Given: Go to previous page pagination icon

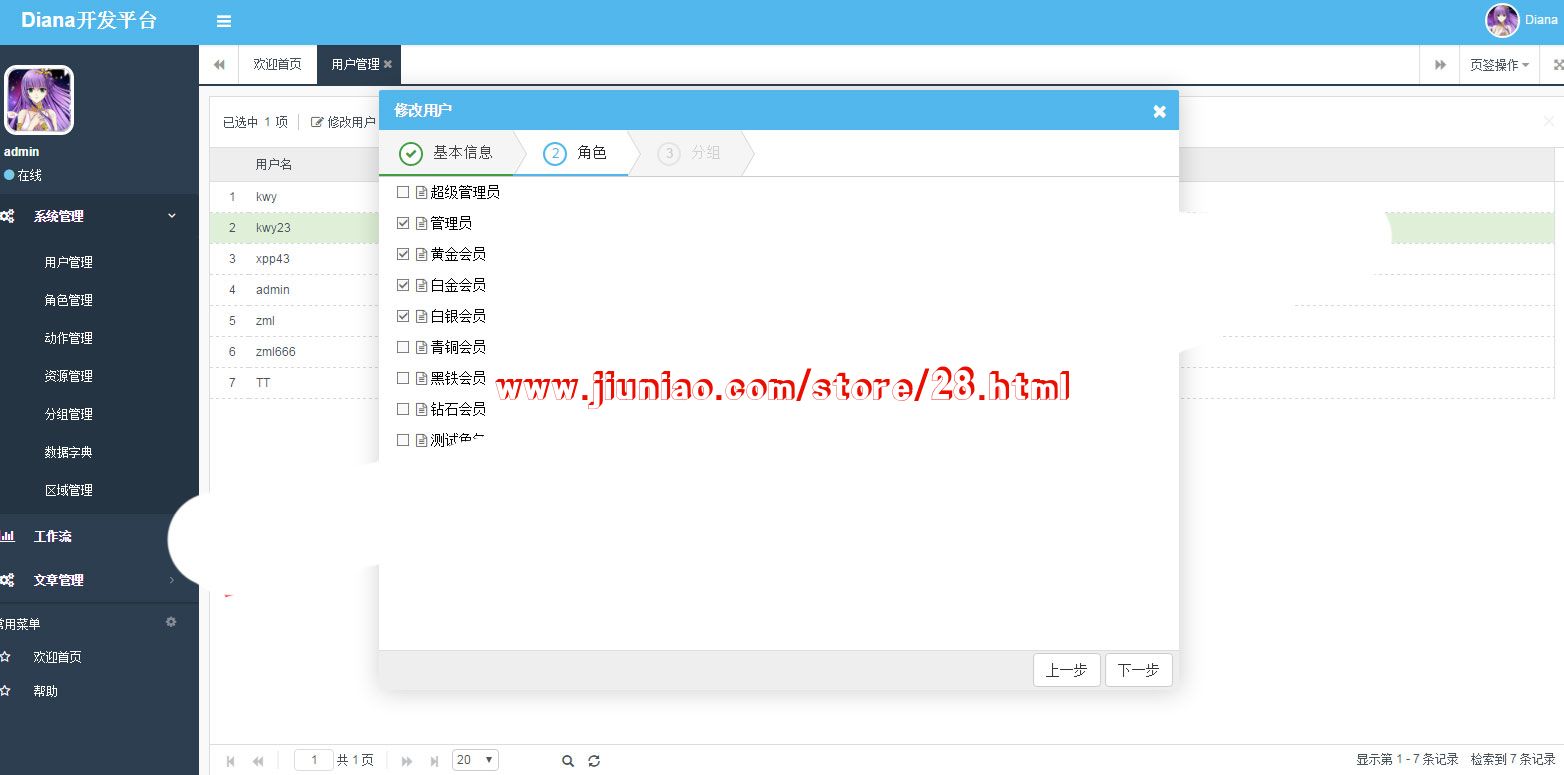Looking at the screenshot, I should tap(258, 761).
